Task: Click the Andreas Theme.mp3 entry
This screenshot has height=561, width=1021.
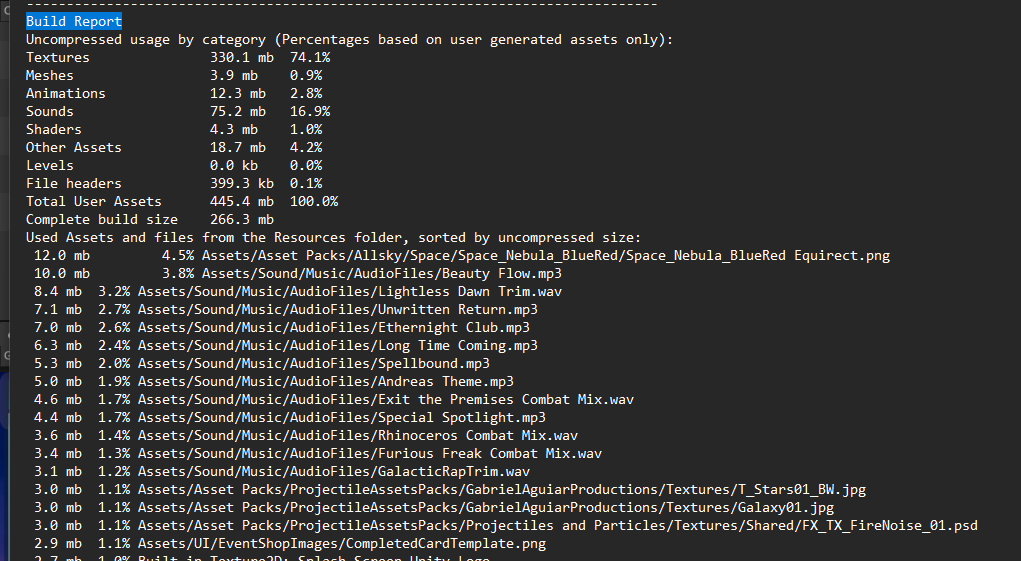Action: point(326,381)
